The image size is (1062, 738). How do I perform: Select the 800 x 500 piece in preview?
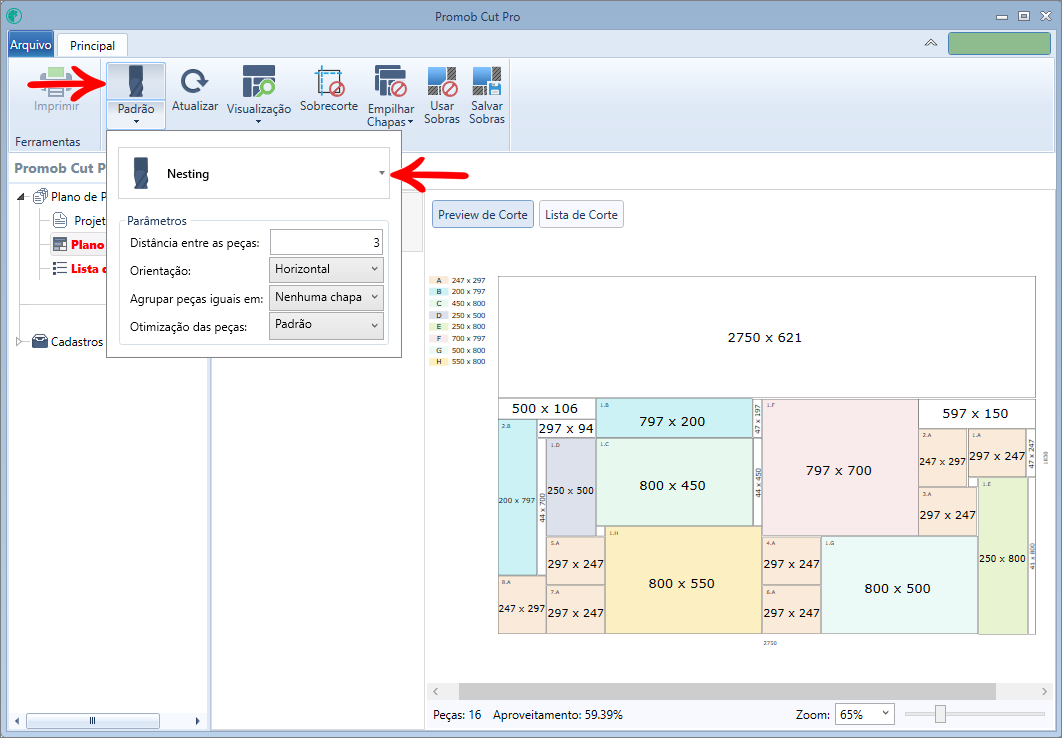[x=899, y=585]
